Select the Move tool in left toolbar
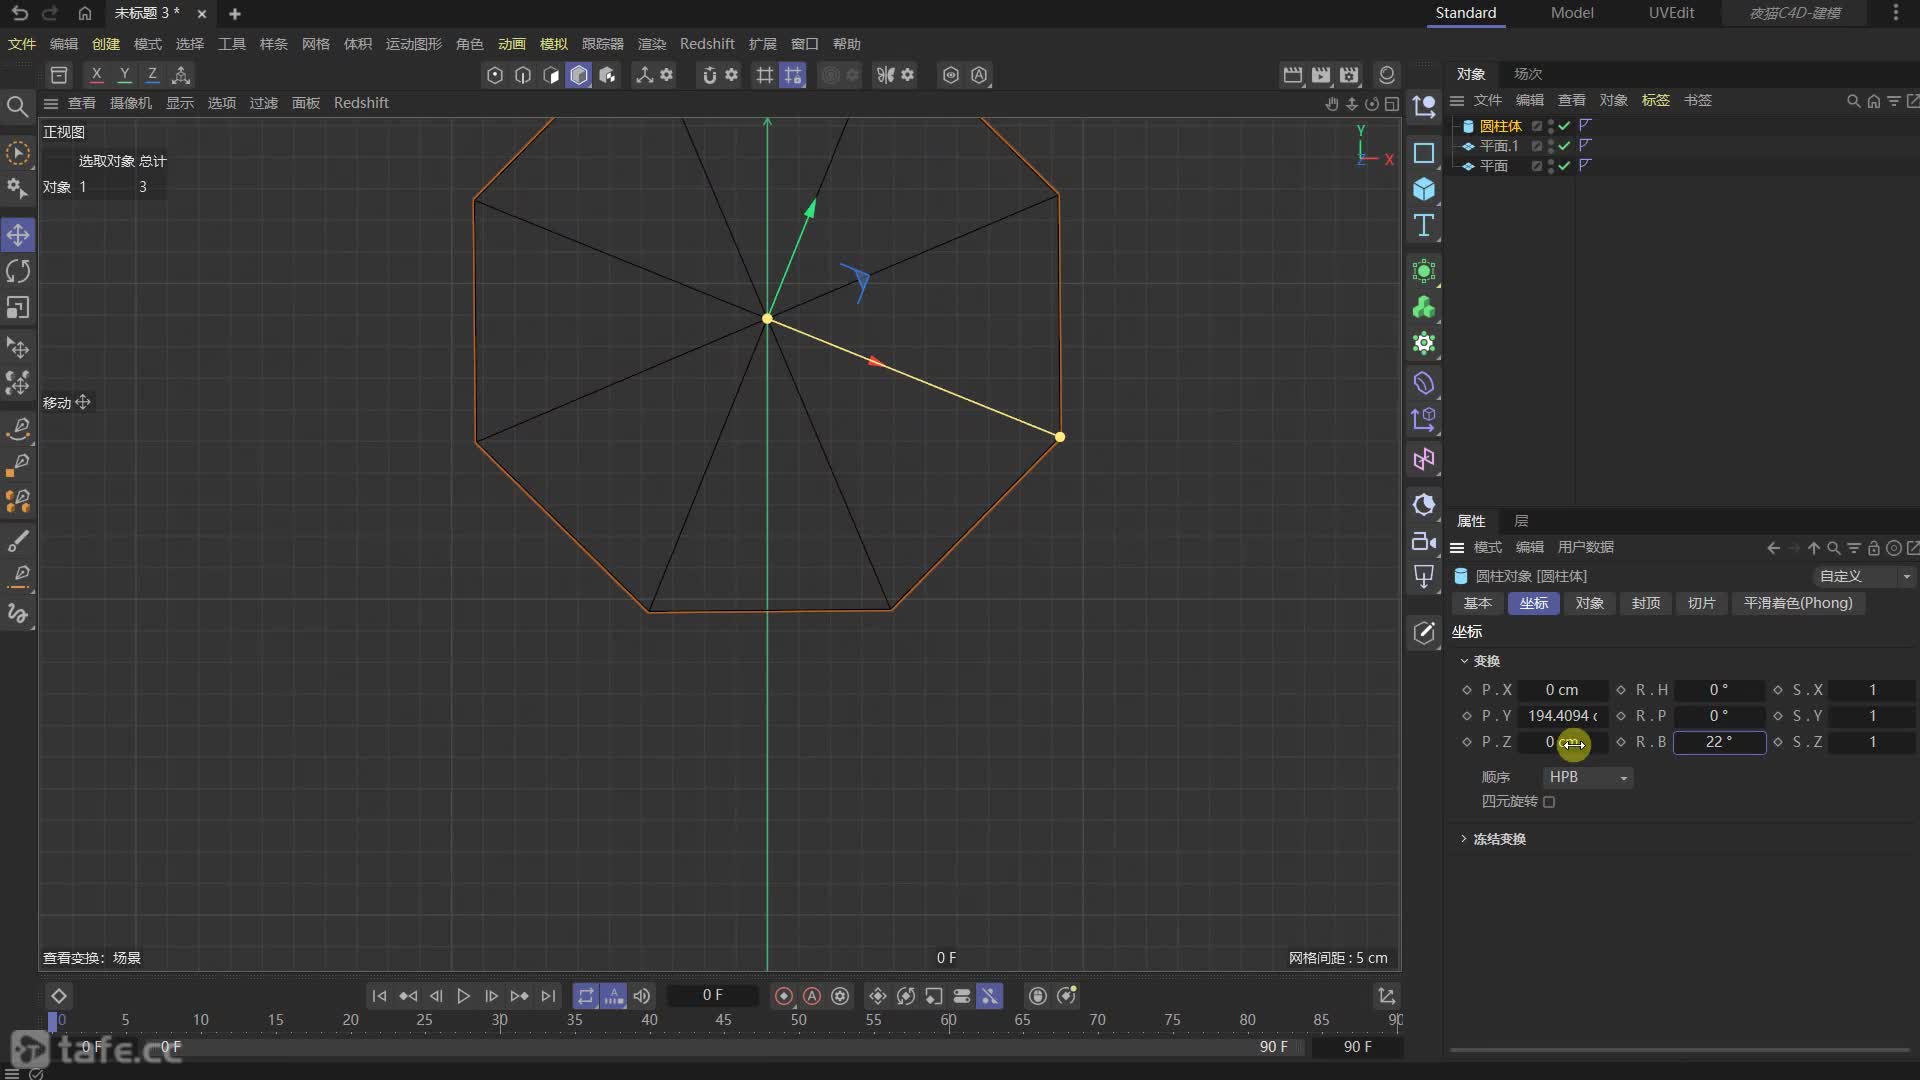Image resolution: width=1920 pixels, height=1080 pixels. 18,235
